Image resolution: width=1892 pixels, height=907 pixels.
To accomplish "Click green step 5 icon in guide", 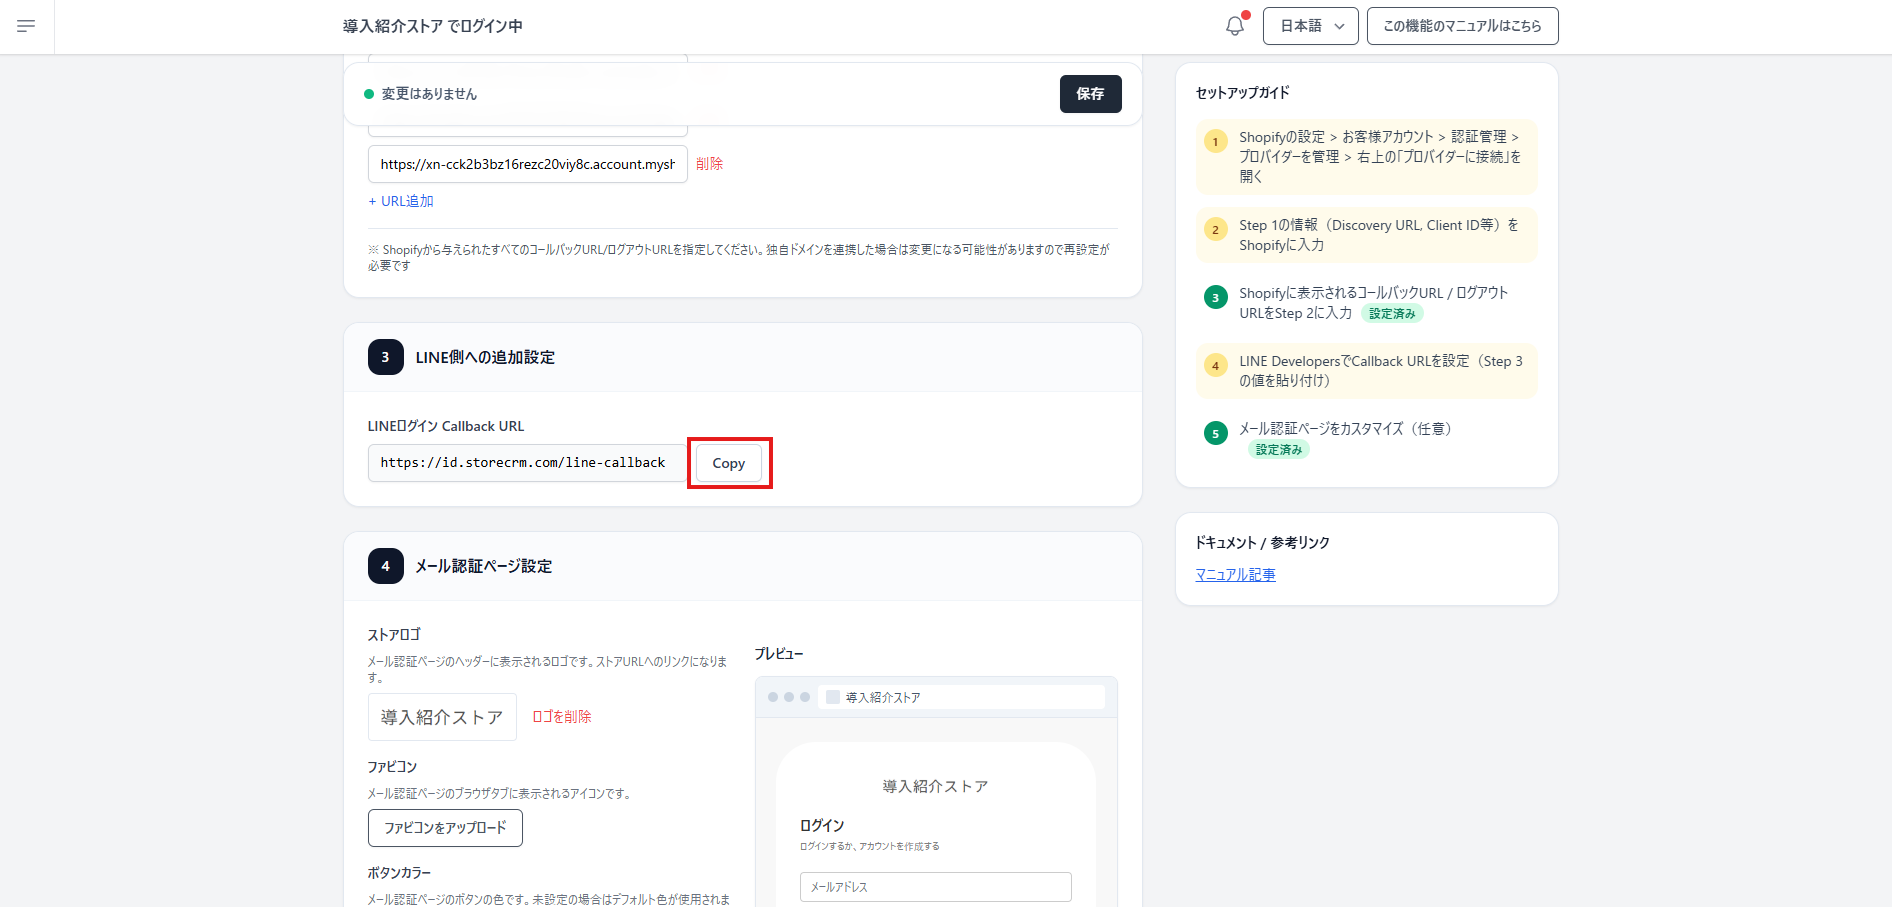I will click(x=1215, y=434).
